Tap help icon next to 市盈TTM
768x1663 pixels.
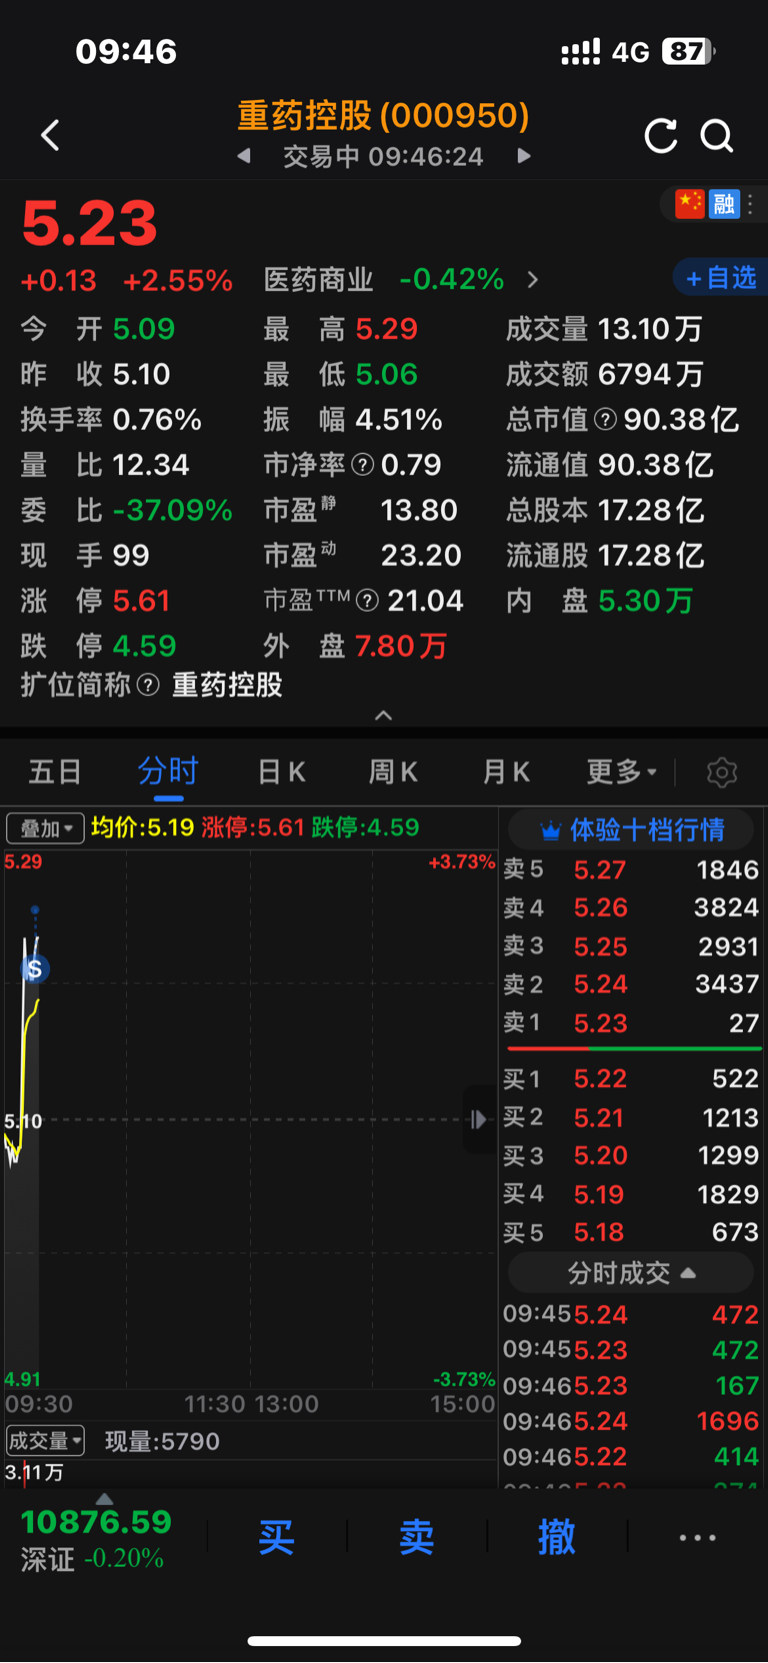[x=367, y=600]
